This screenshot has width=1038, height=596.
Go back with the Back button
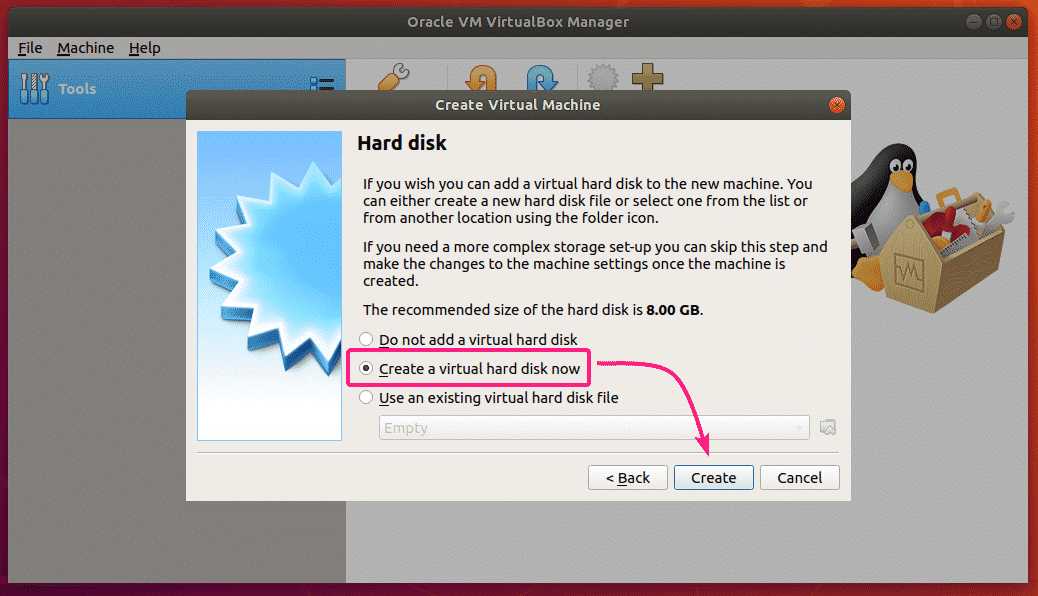(628, 478)
